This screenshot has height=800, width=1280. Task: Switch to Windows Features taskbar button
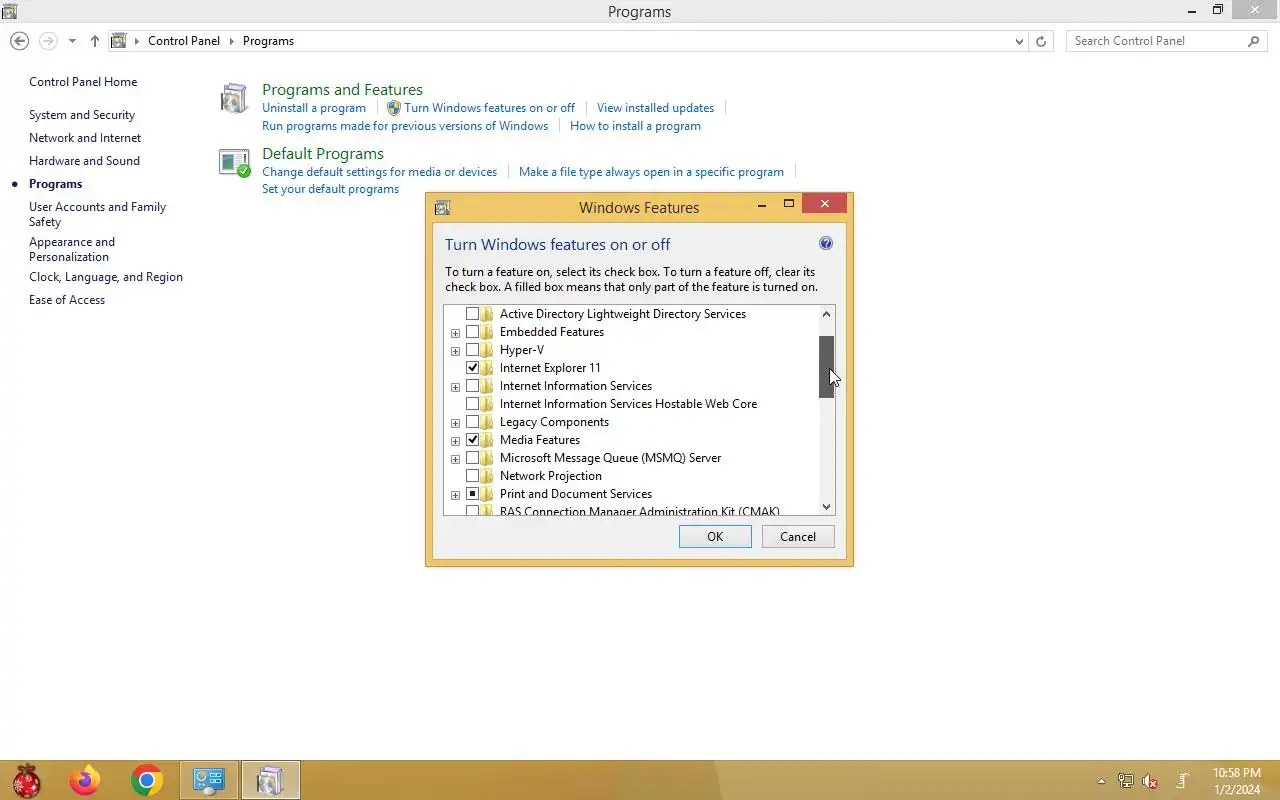(x=270, y=780)
